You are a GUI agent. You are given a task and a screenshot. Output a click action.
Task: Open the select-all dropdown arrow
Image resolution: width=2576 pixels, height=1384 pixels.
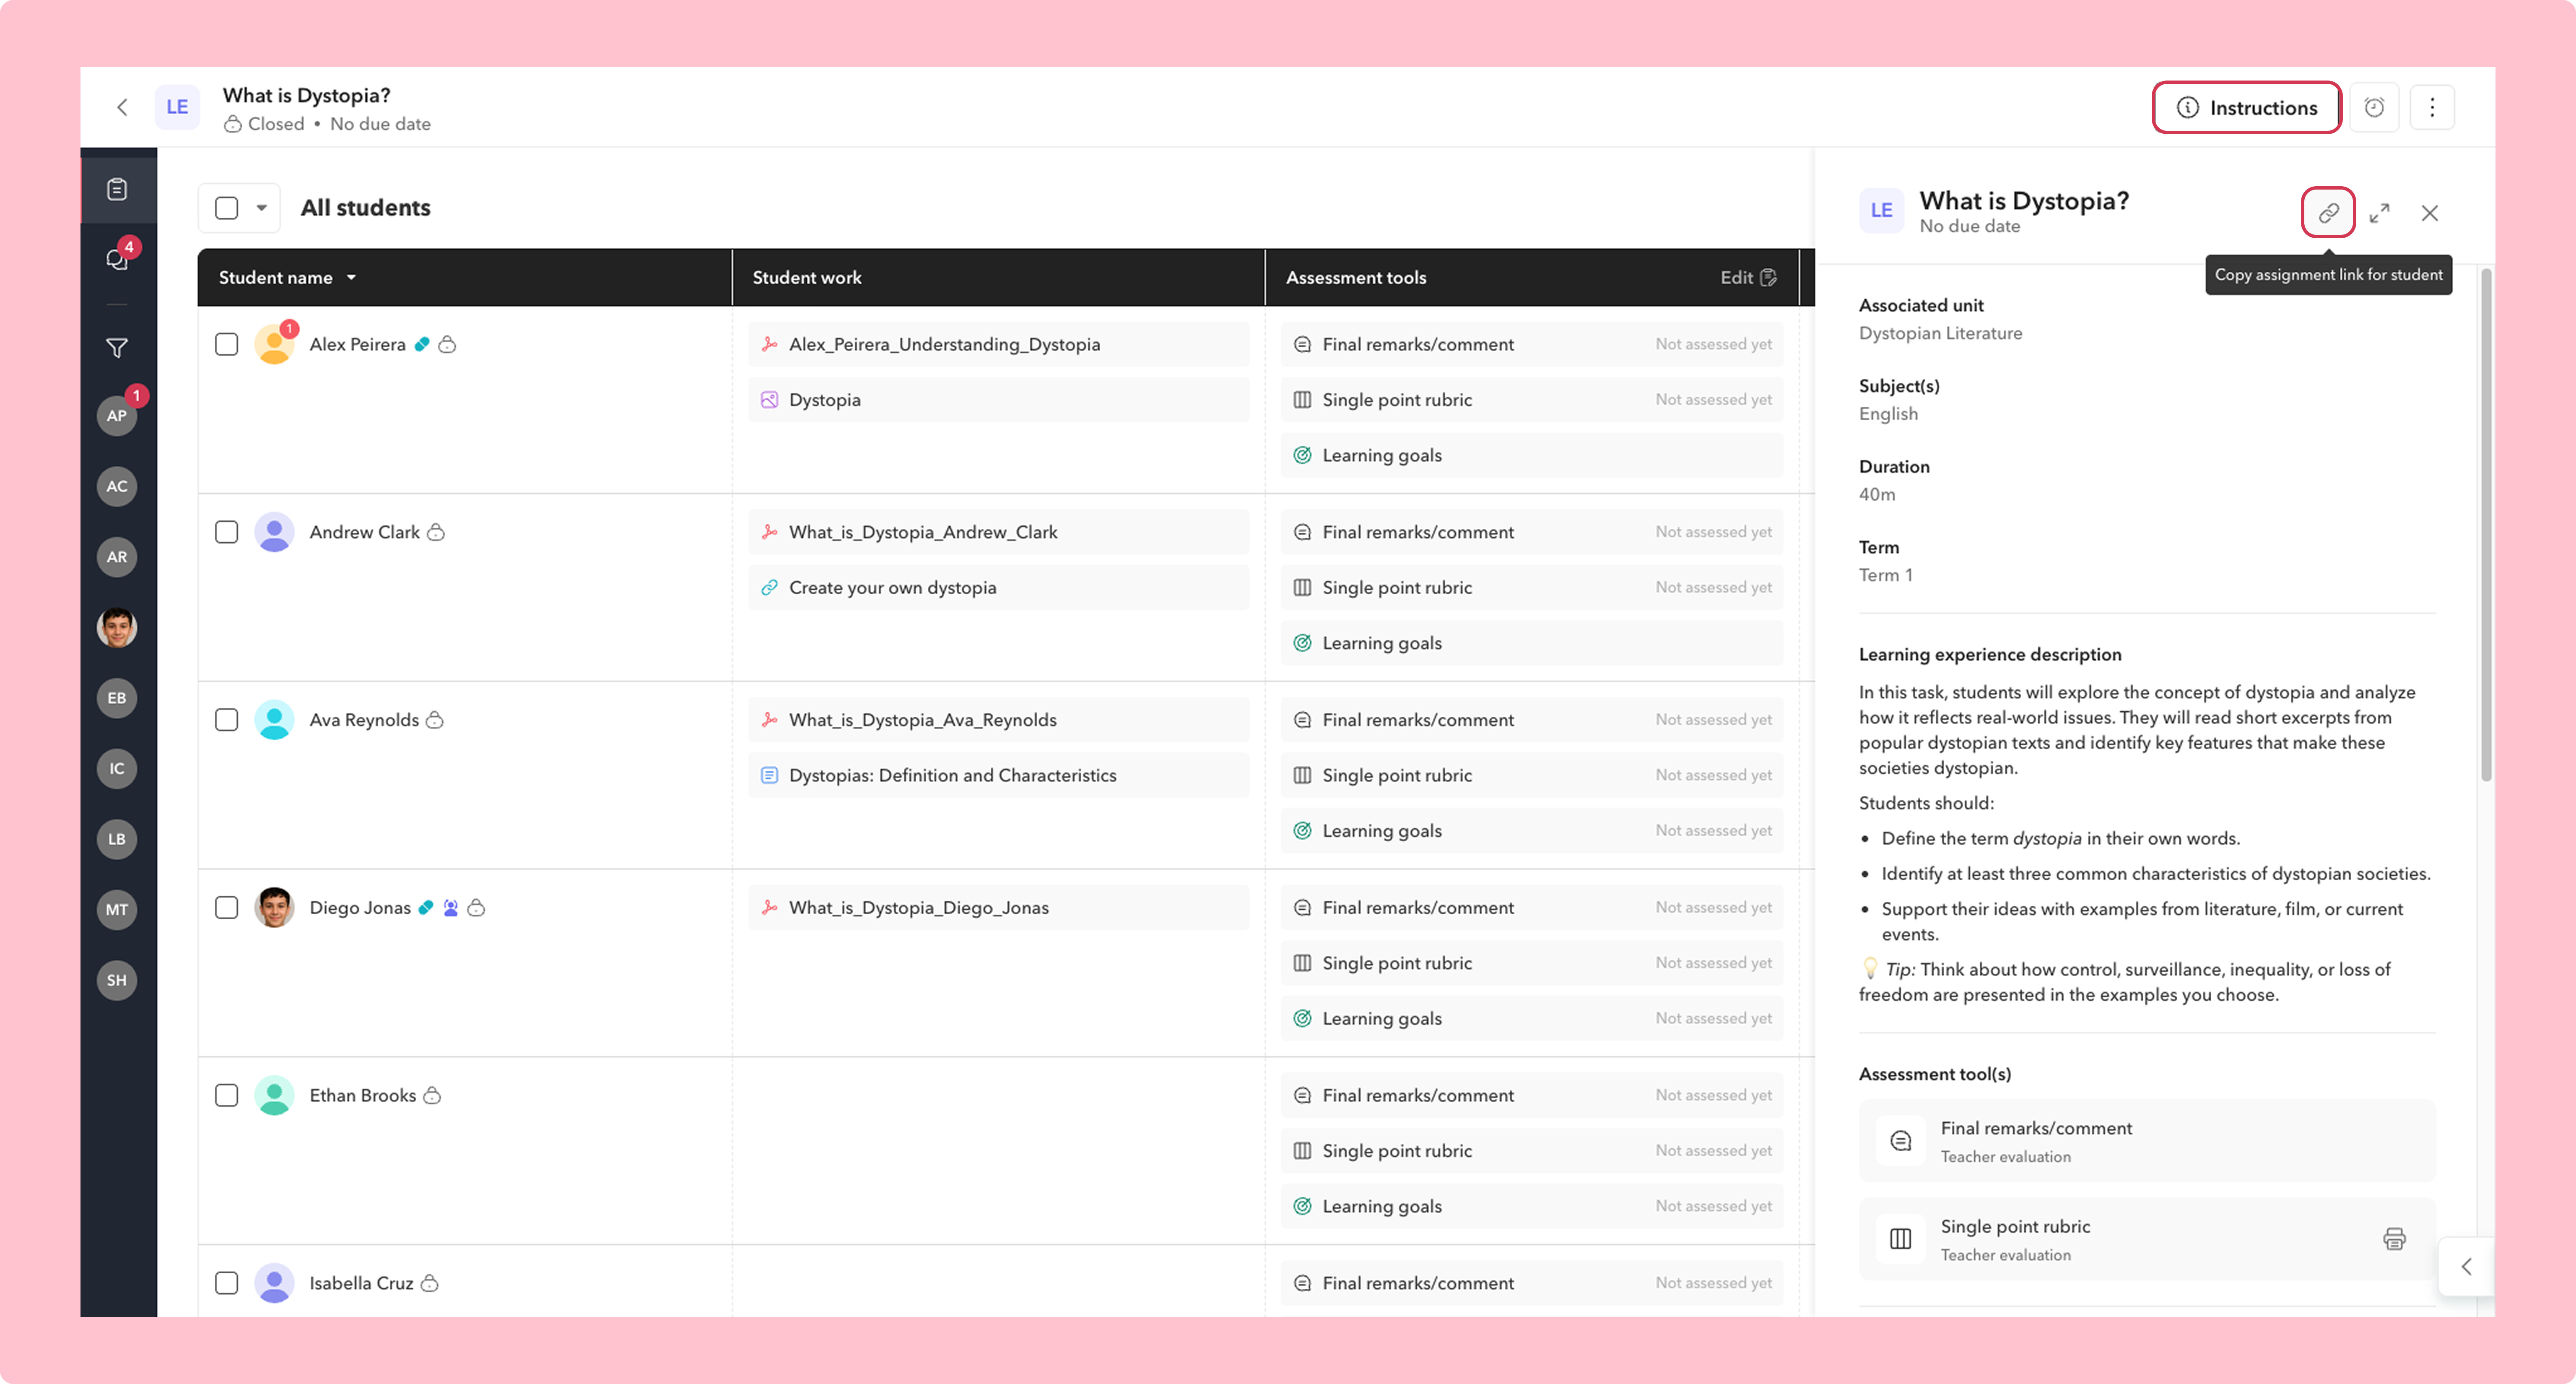262,208
